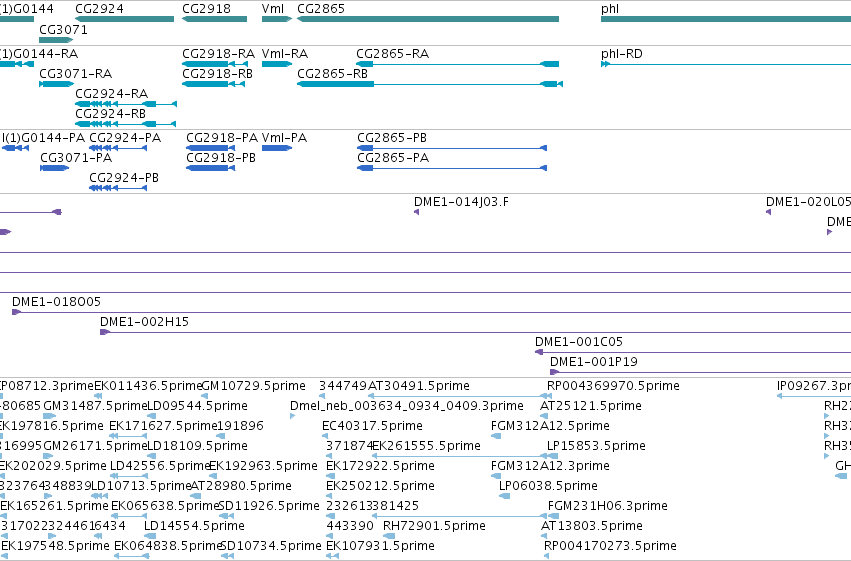
Task: Click the EK250212.5prime EST label
Action: pyautogui.click(x=380, y=486)
